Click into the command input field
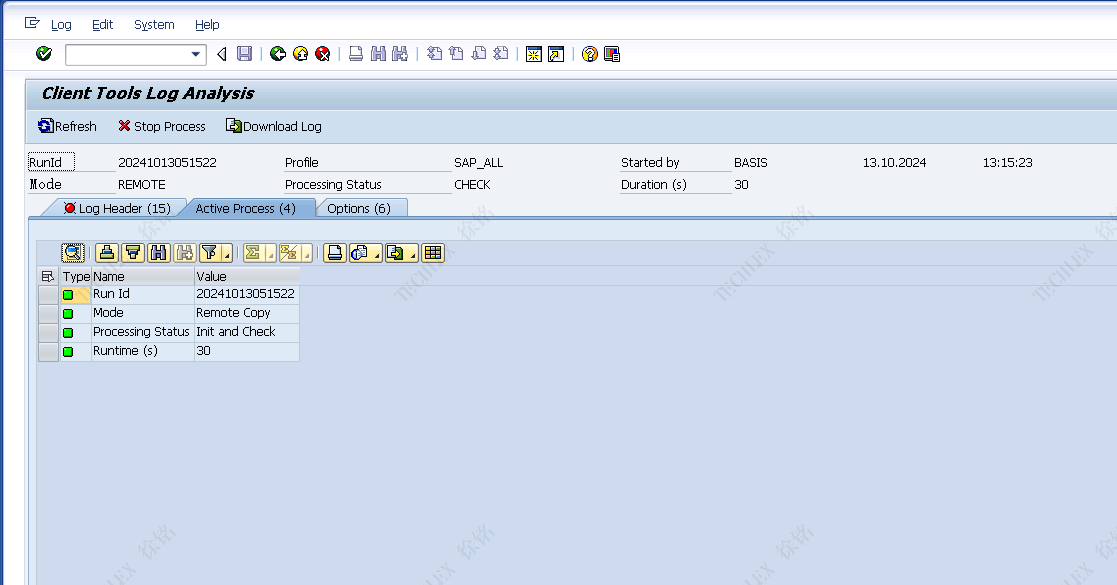The width and height of the screenshot is (1117, 585). 126,54
